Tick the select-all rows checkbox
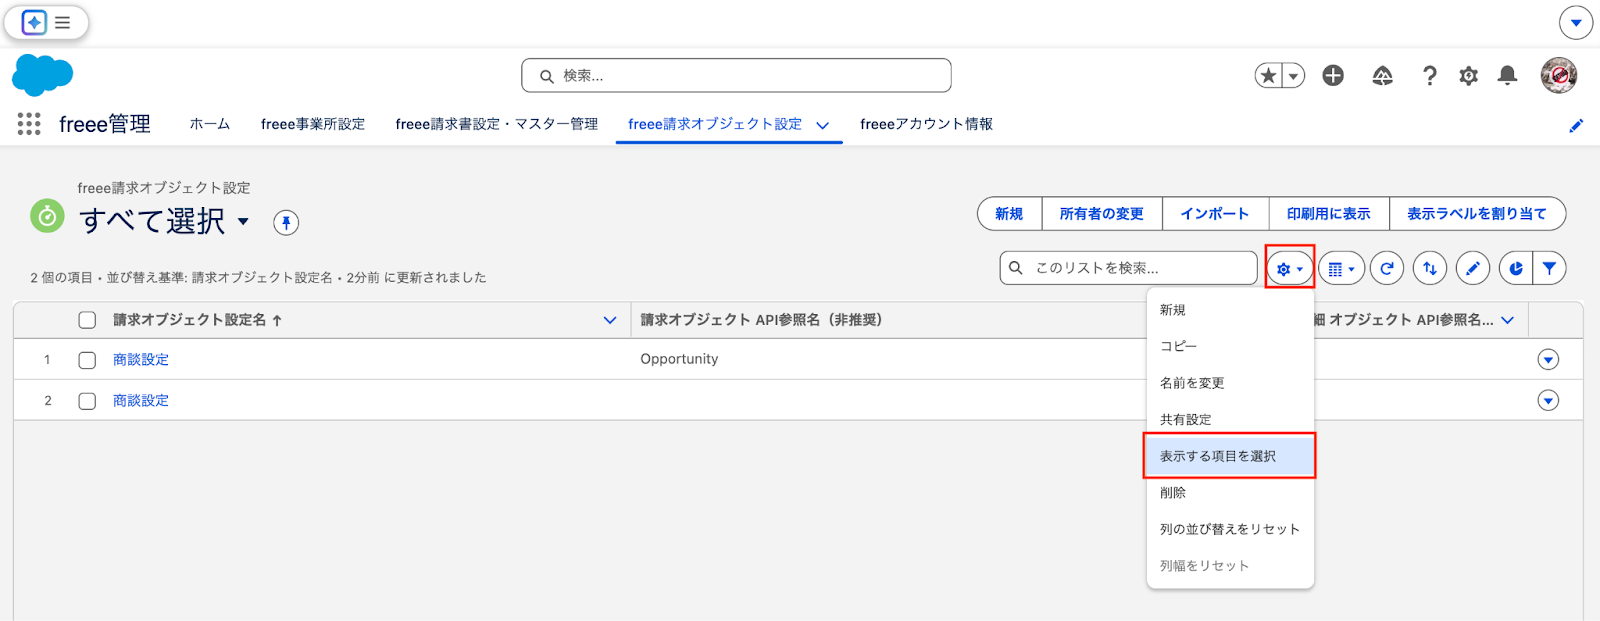This screenshot has height=621, width=1600. [x=87, y=320]
